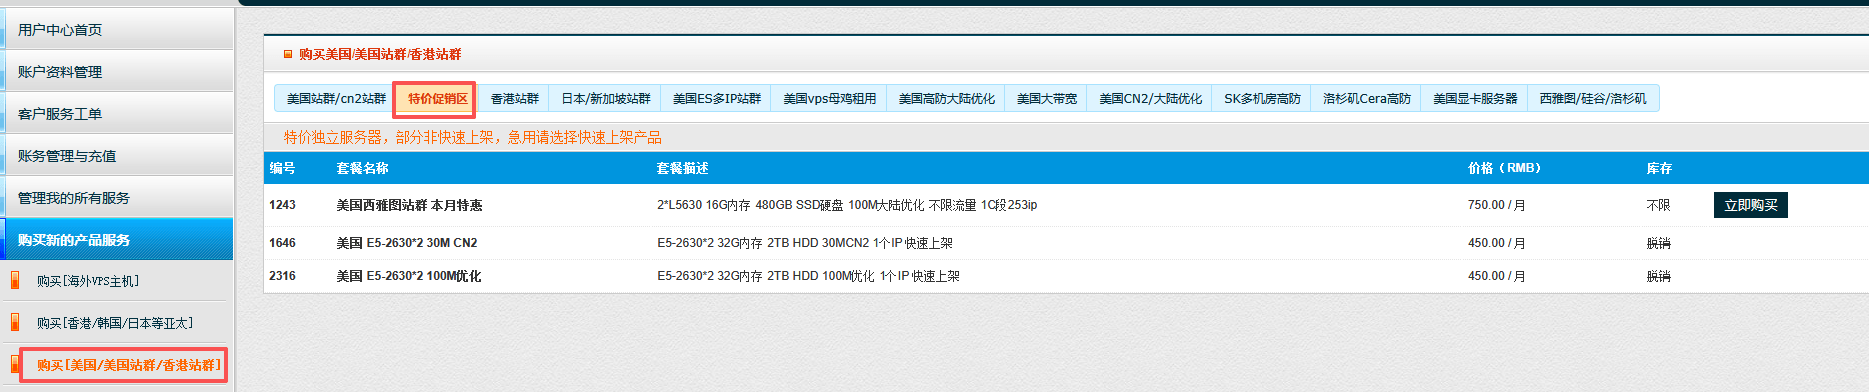This screenshot has width=1869, height=392.
Task: Click package number 2316
Action: 282,276
